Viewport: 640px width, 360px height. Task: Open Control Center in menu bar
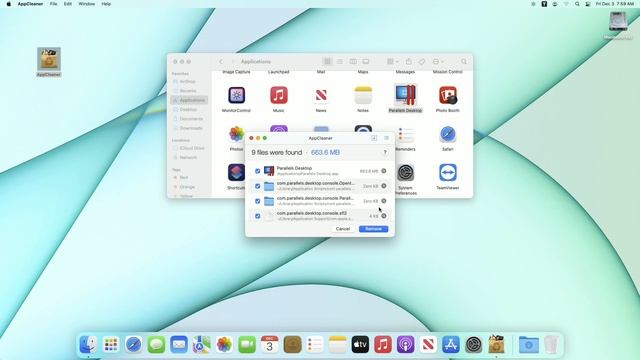(588, 4)
